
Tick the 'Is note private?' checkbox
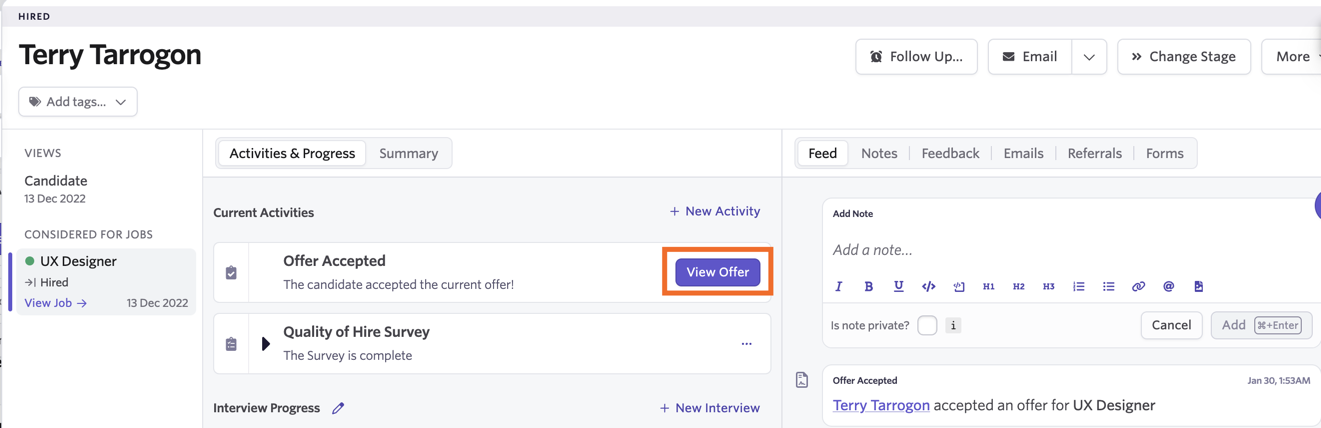(x=927, y=326)
